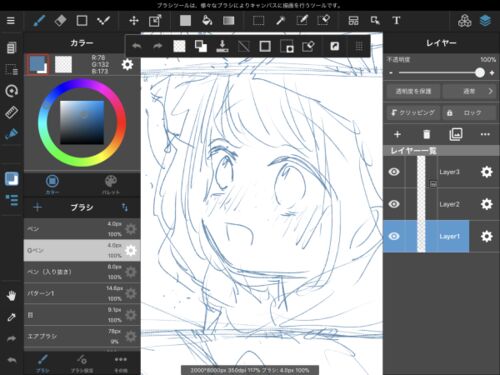This screenshot has width=500, height=375.
Task: Add image layer button
Action: click(x=456, y=134)
